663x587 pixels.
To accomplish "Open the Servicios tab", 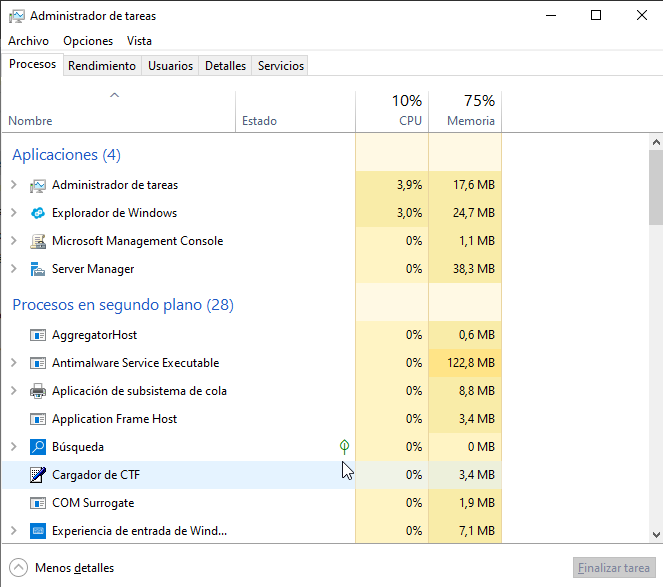I will click(x=280, y=66).
